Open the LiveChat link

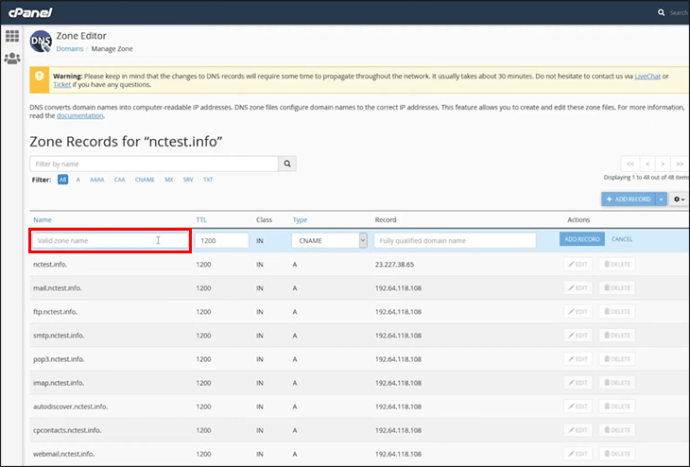point(647,76)
